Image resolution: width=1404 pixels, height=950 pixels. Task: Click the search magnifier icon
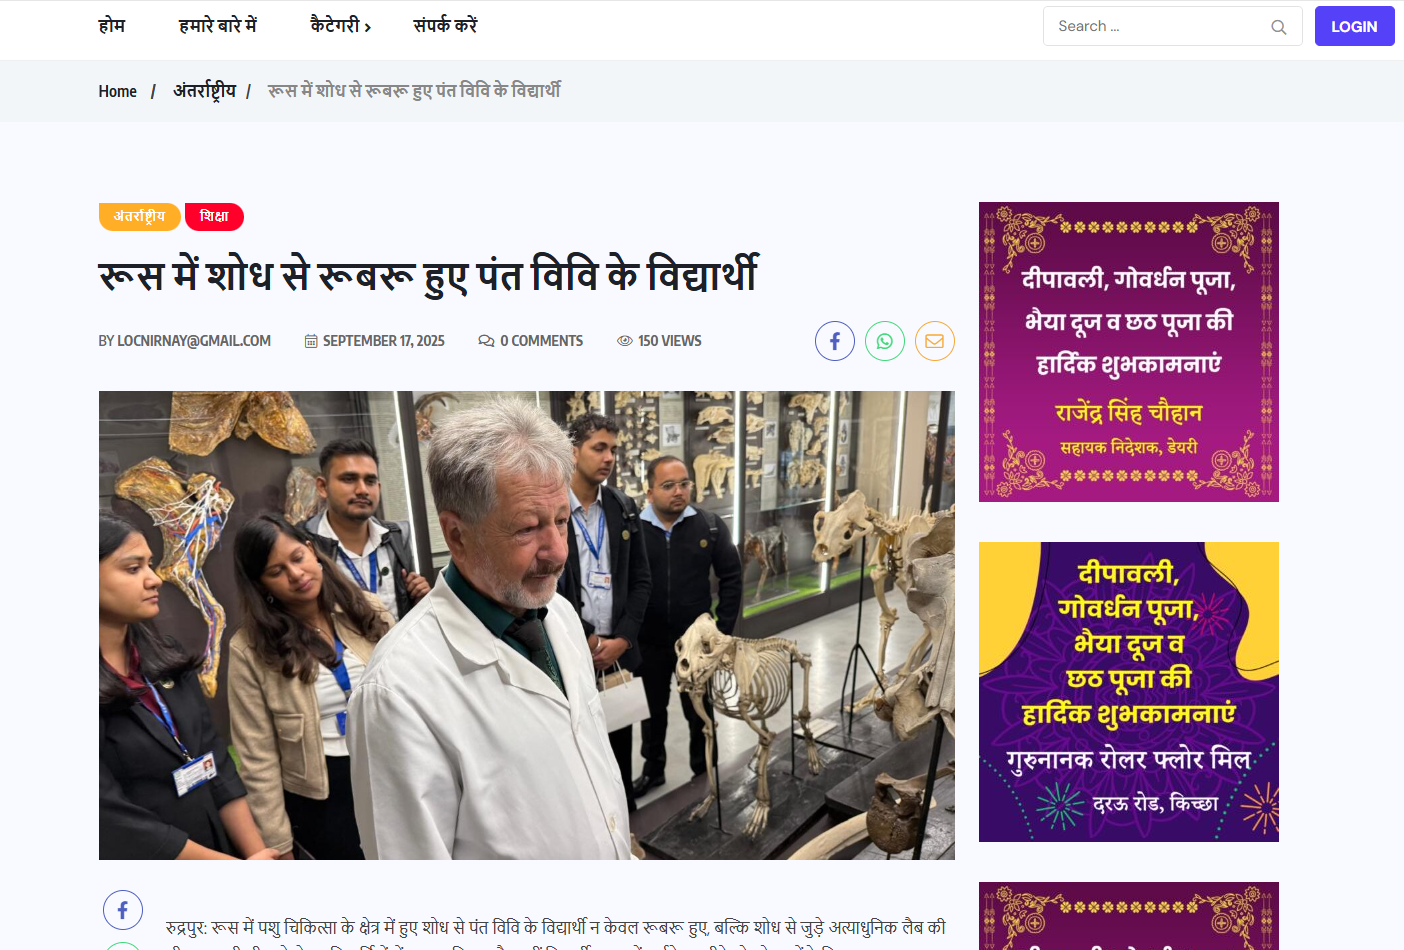(1278, 27)
